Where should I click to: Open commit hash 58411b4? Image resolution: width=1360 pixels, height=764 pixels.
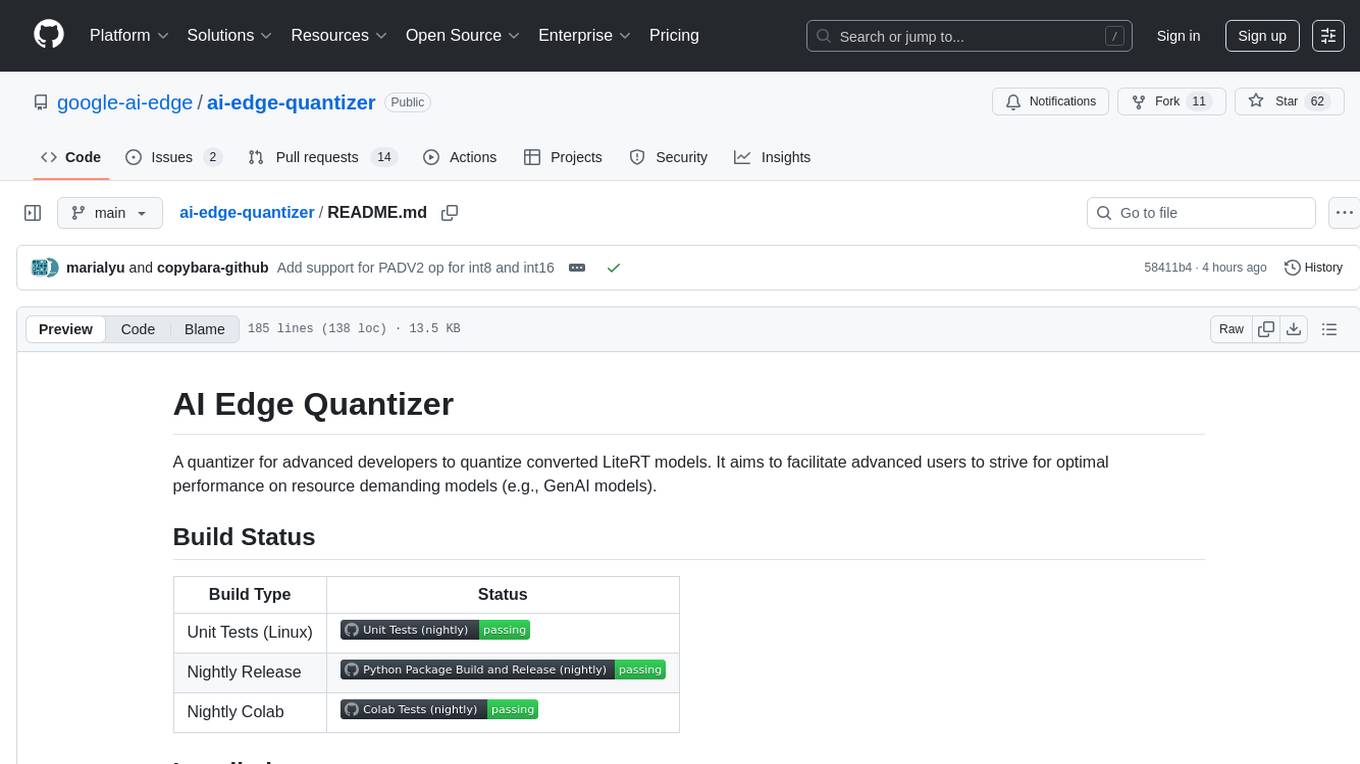coord(1168,268)
